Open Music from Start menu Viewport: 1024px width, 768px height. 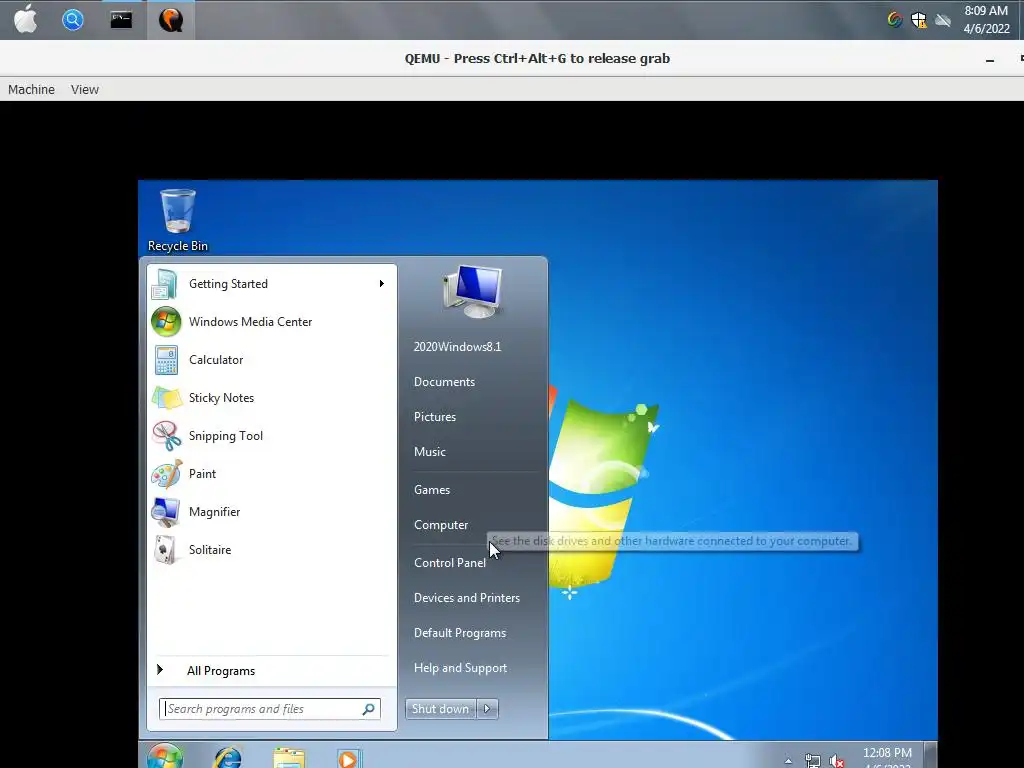coord(430,452)
